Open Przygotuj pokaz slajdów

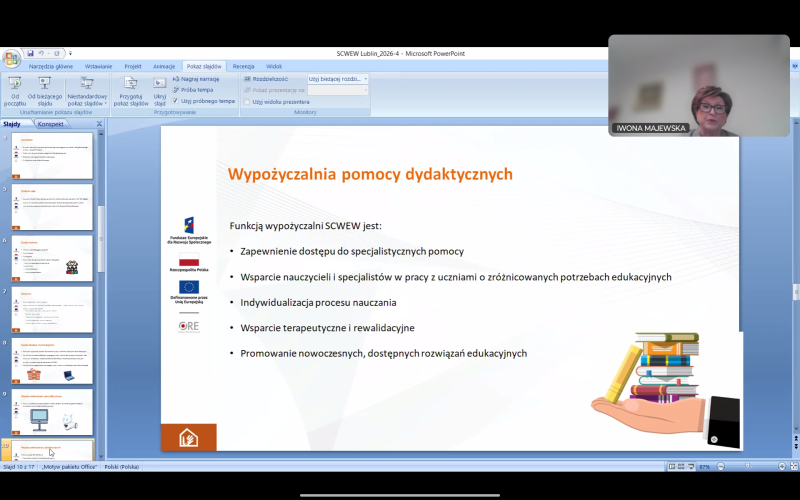point(130,89)
